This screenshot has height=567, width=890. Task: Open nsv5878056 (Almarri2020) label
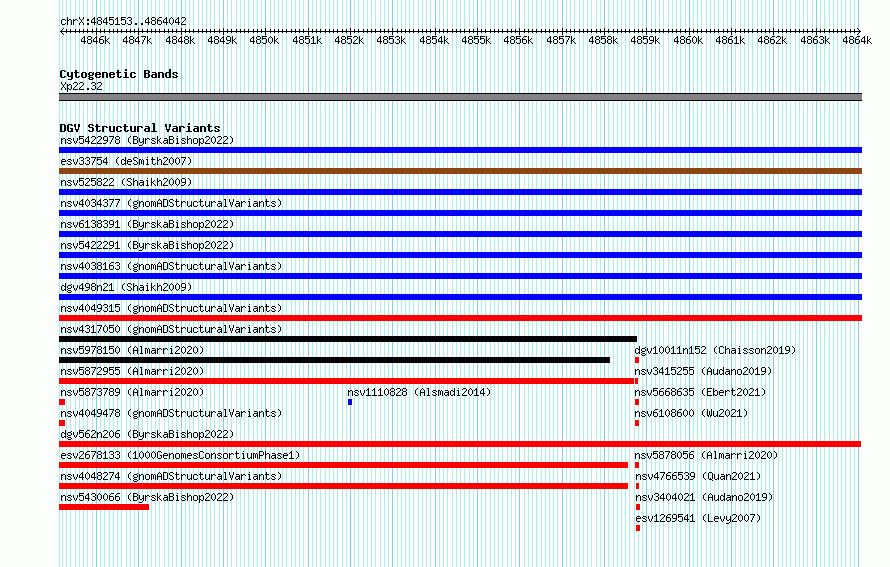[706, 455]
